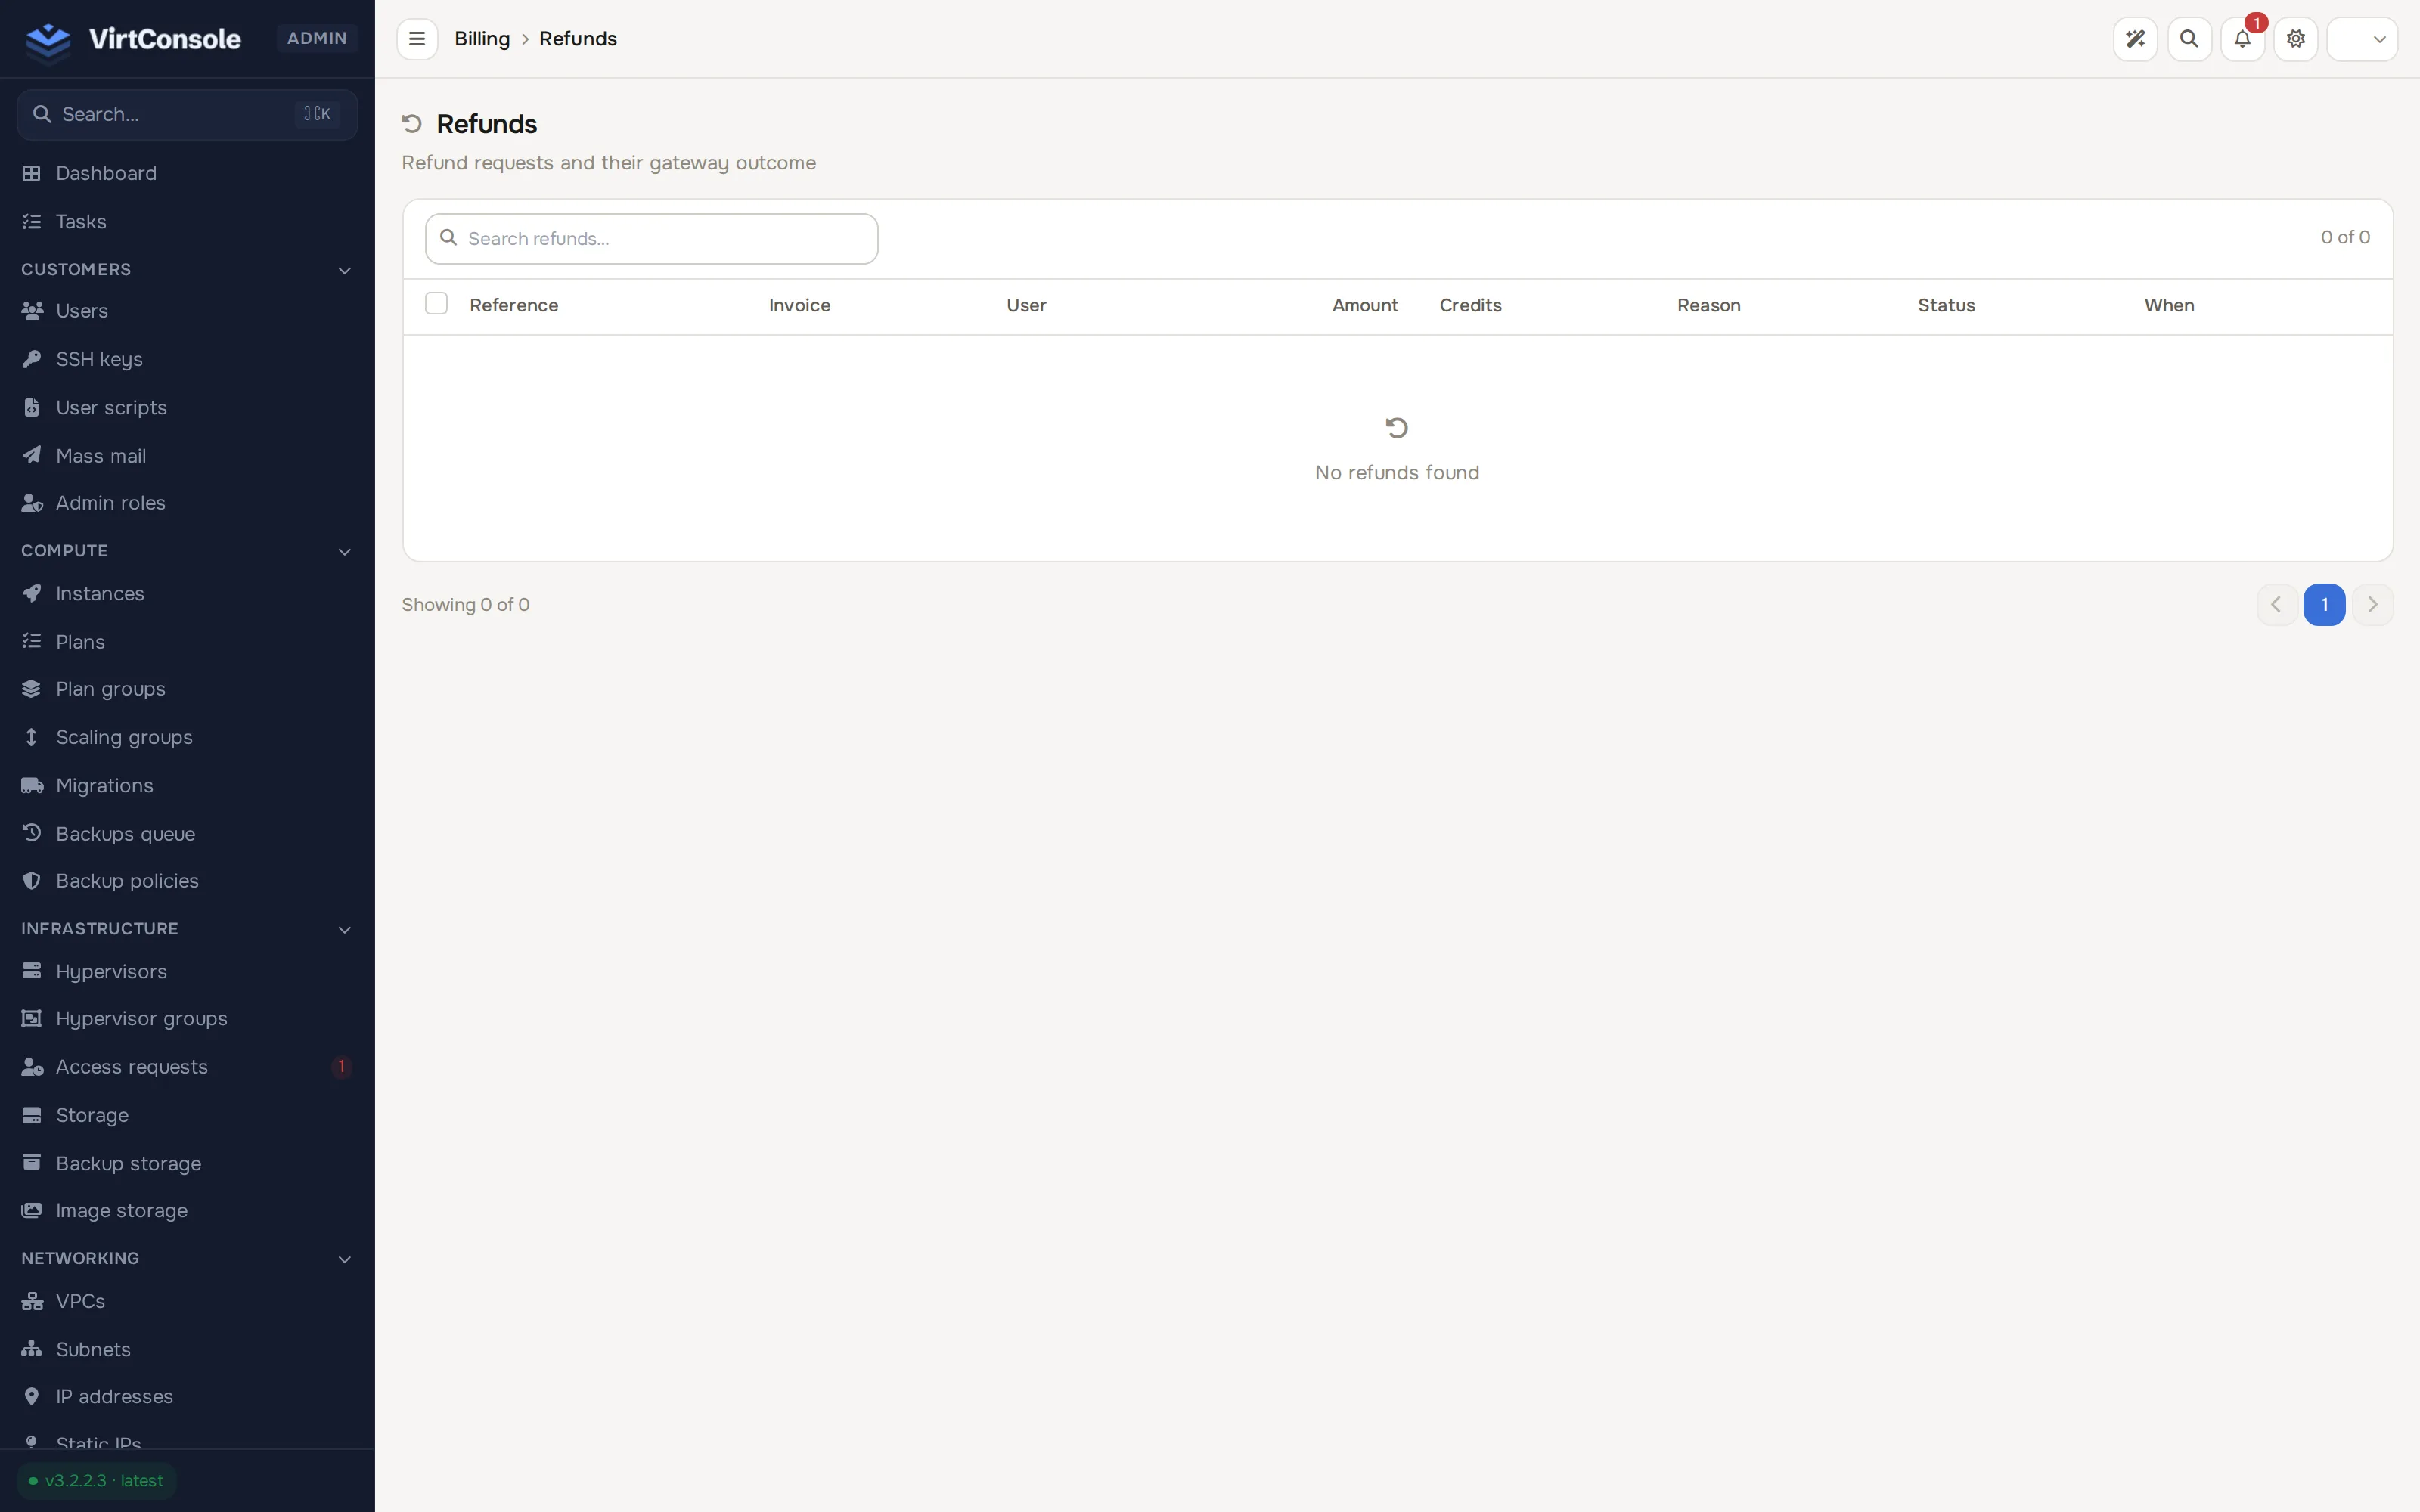Screen dimensions: 2420x1512
Task: Toggle the sidebar hamburger menu button
Action: (x=417, y=39)
